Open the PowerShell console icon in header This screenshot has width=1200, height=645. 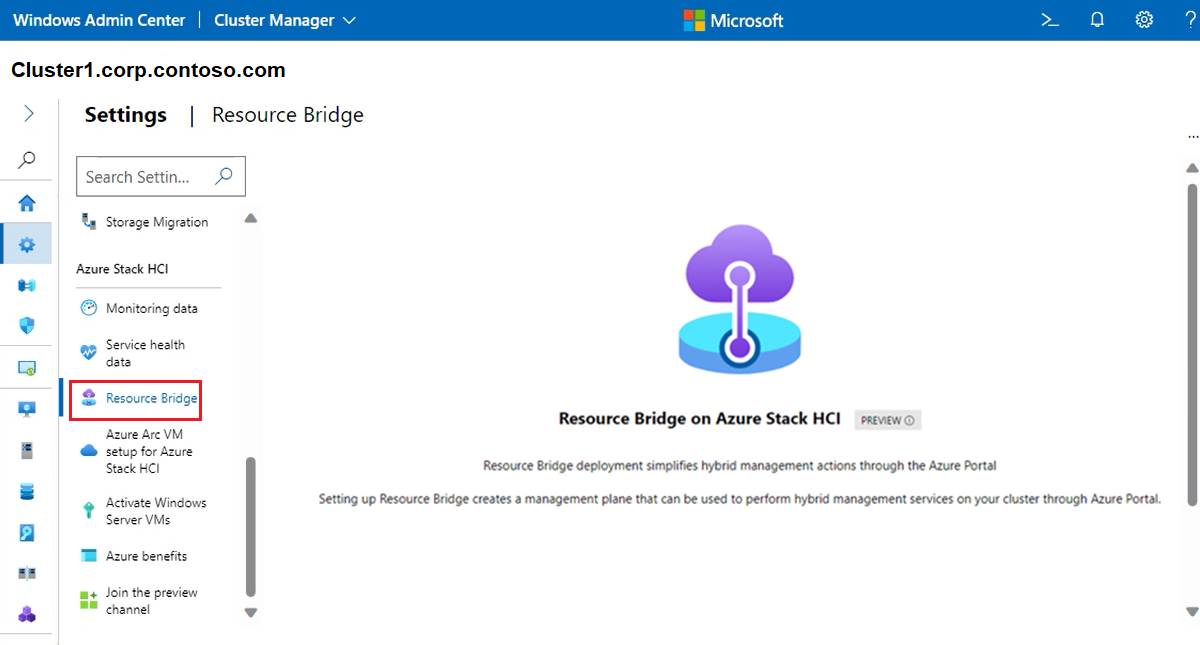[x=1050, y=20]
